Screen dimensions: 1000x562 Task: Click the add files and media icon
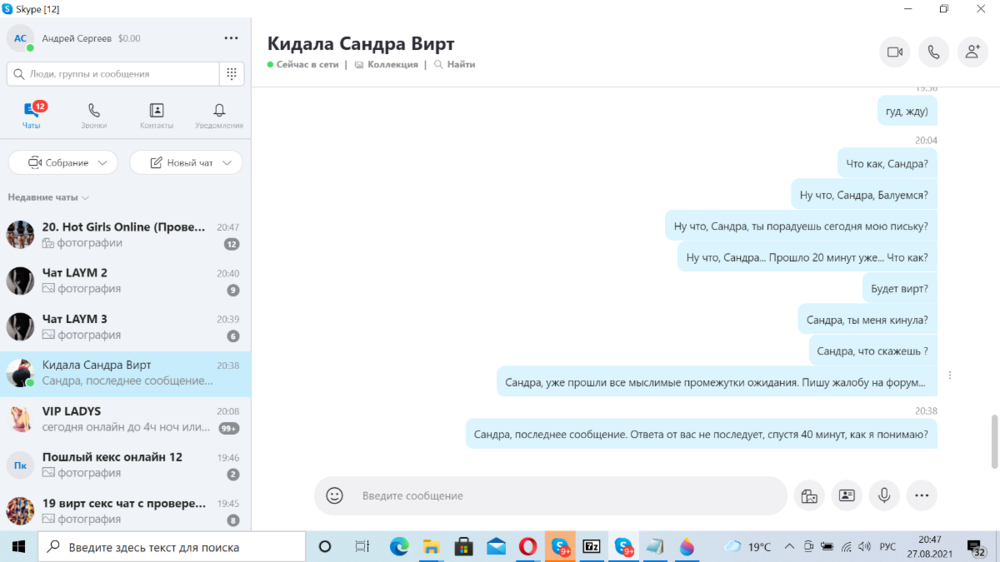[809, 496]
